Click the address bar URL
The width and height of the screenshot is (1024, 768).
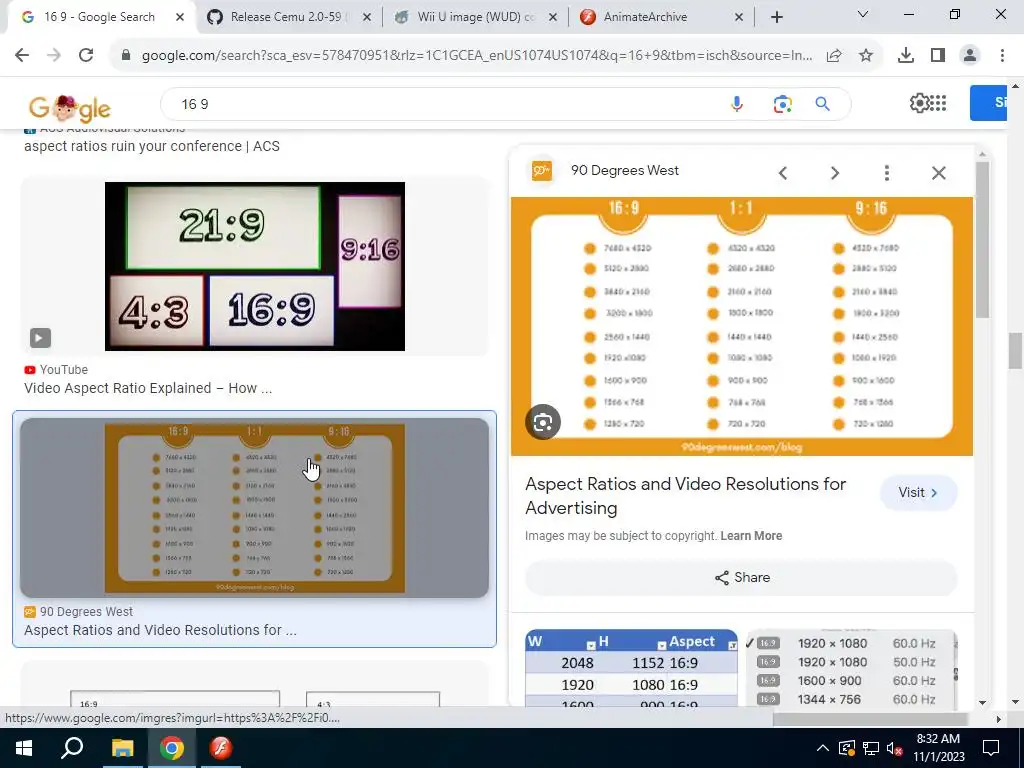(x=477, y=56)
